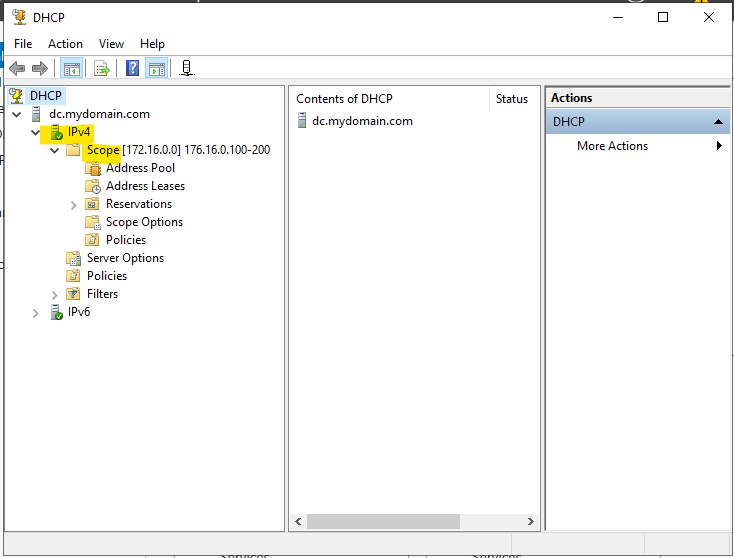Image resolution: width=734 pixels, height=558 pixels.
Task: Select the Filters icon in tree
Action: click(x=73, y=294)
